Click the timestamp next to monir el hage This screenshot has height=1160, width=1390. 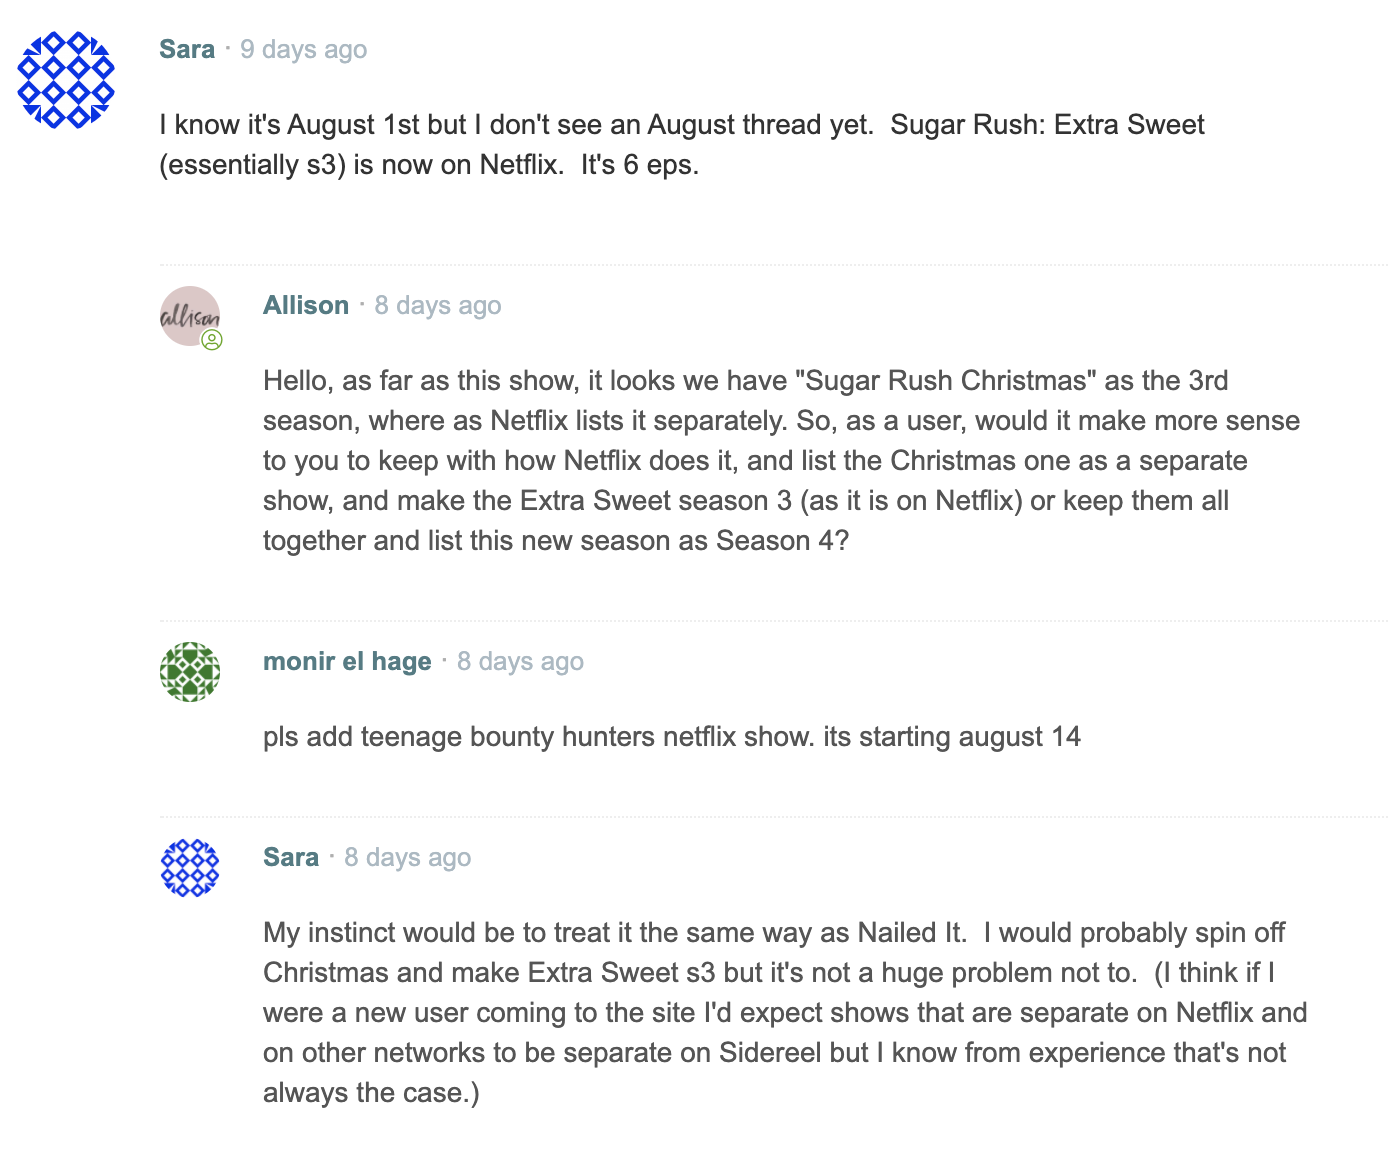[x=521, y=661]
